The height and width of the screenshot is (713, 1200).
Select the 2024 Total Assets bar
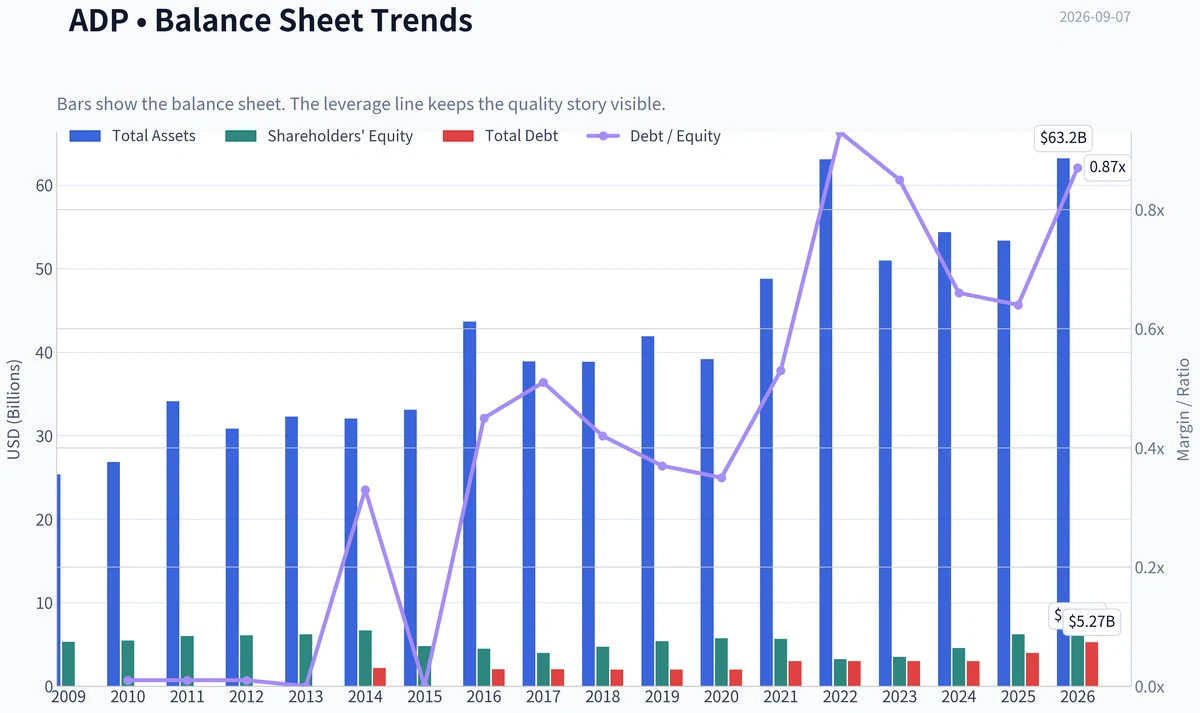[x=944, y=459]
